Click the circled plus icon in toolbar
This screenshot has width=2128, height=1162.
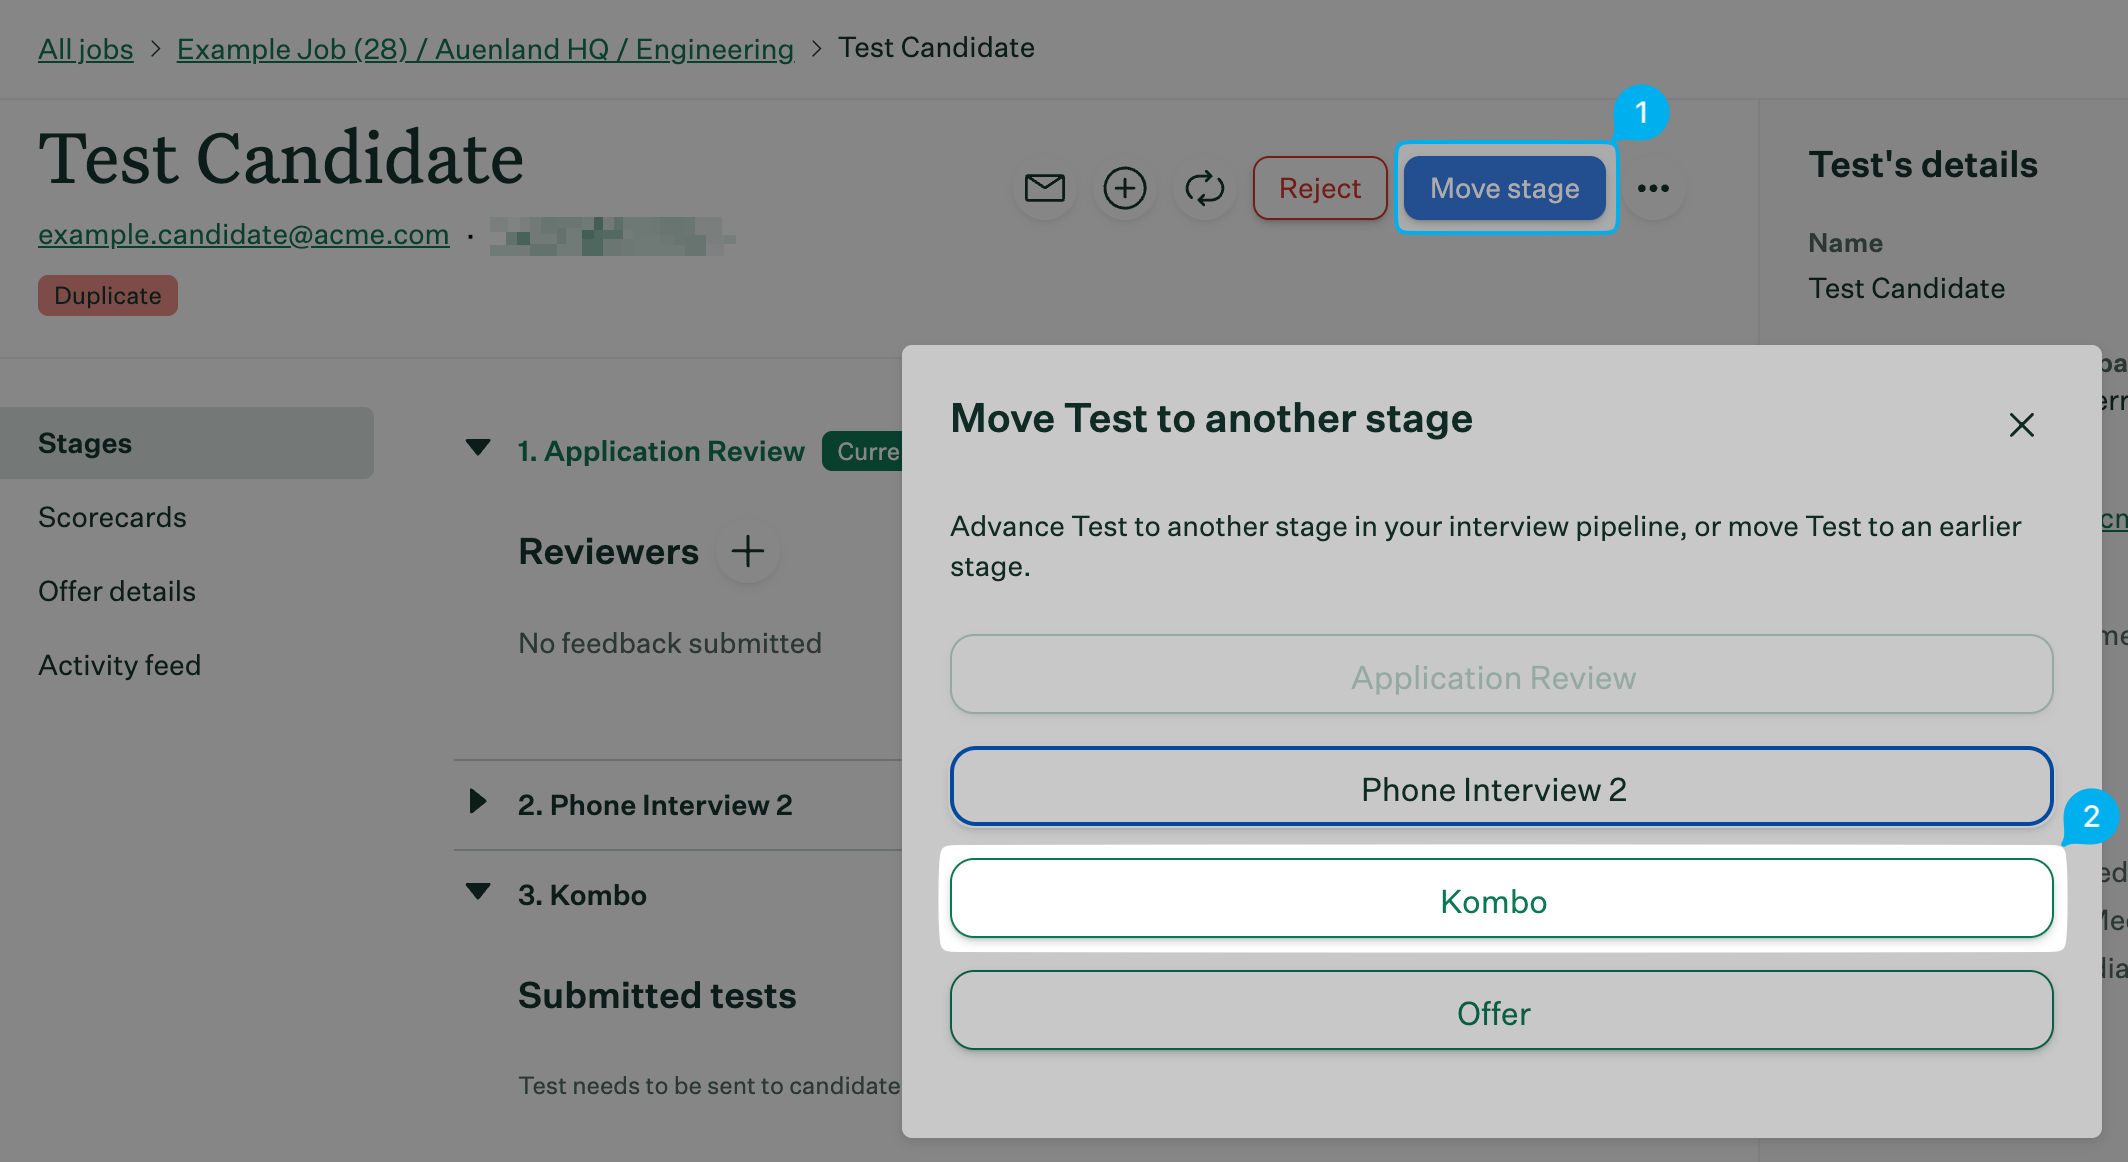(1125, 188)
